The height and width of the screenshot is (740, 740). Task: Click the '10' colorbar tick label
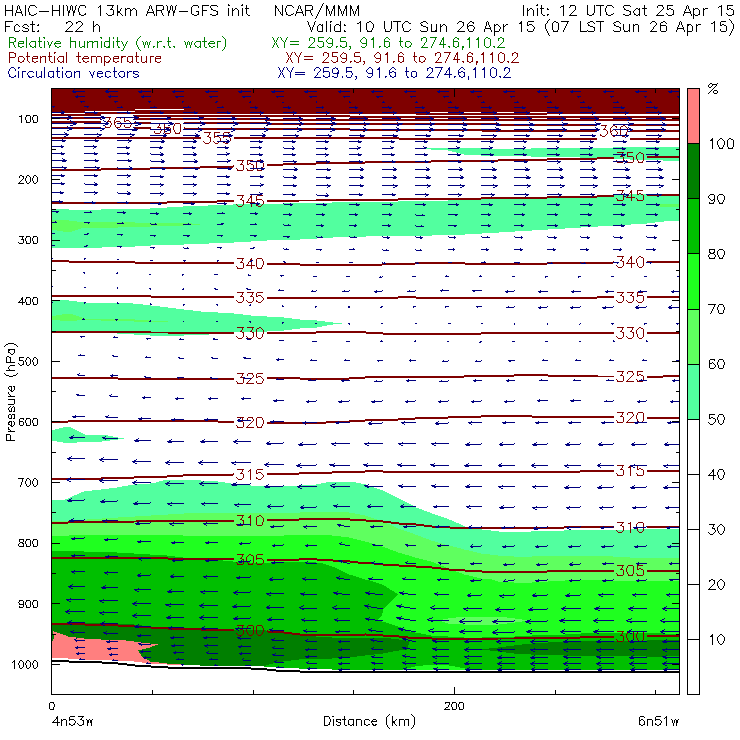(x=716, y=639)
